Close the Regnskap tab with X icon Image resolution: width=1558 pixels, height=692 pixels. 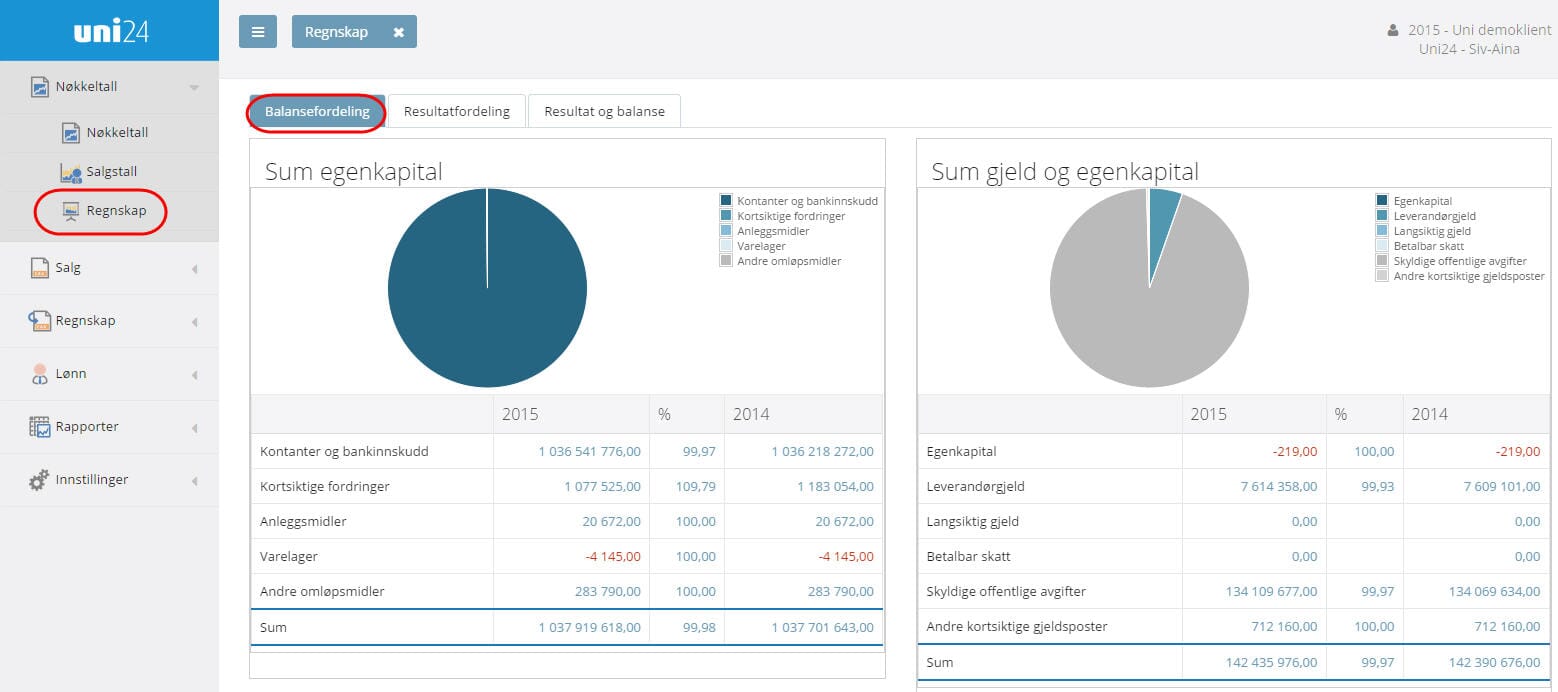point(398,32)
